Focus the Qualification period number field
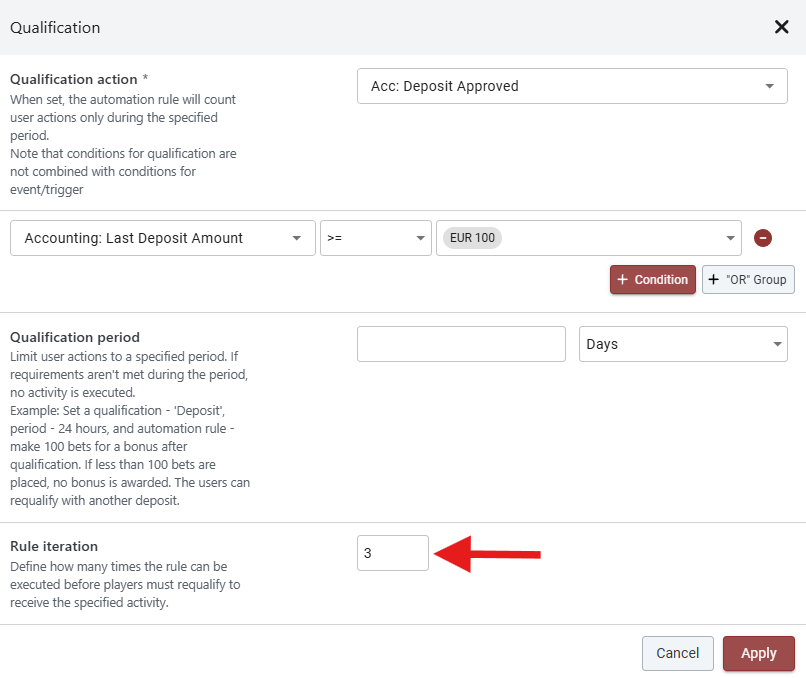 (x=461, y=344)
